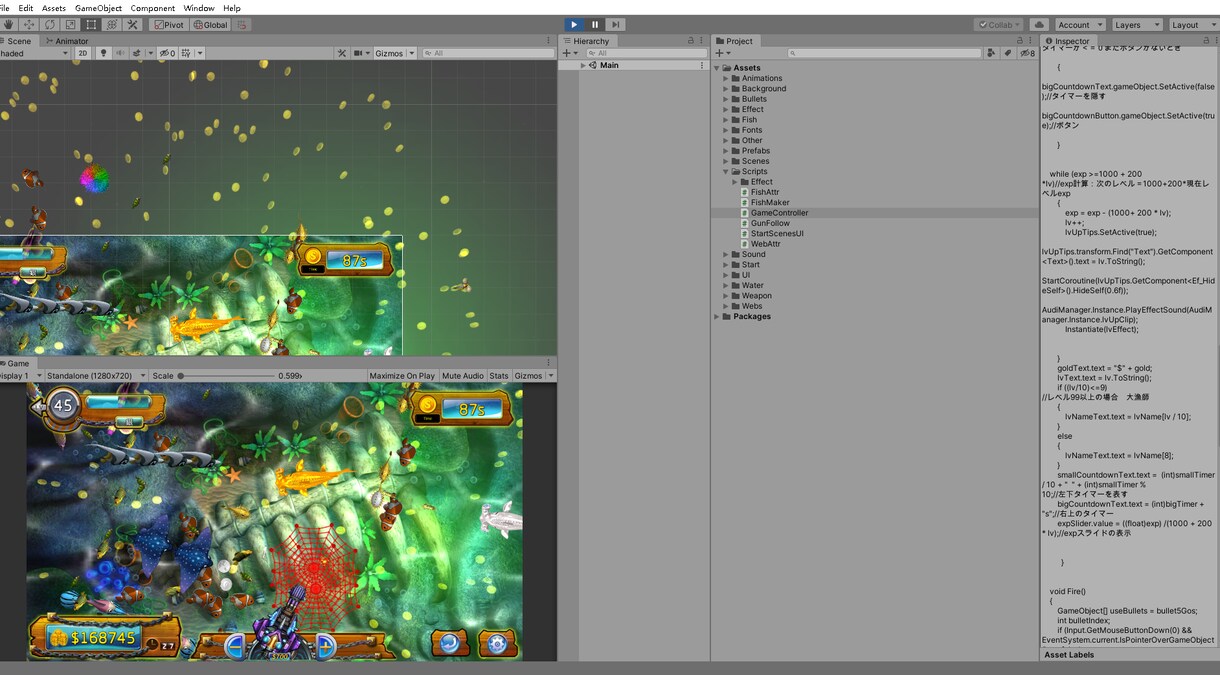Select the GameController script
The image size is (1220, 675).
tap(780, 213)
